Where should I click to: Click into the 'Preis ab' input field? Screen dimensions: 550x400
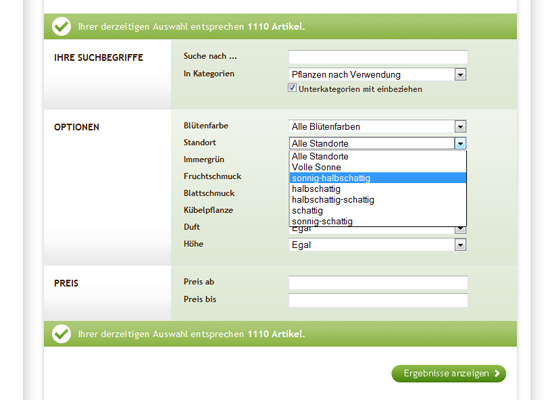[378, 283]
